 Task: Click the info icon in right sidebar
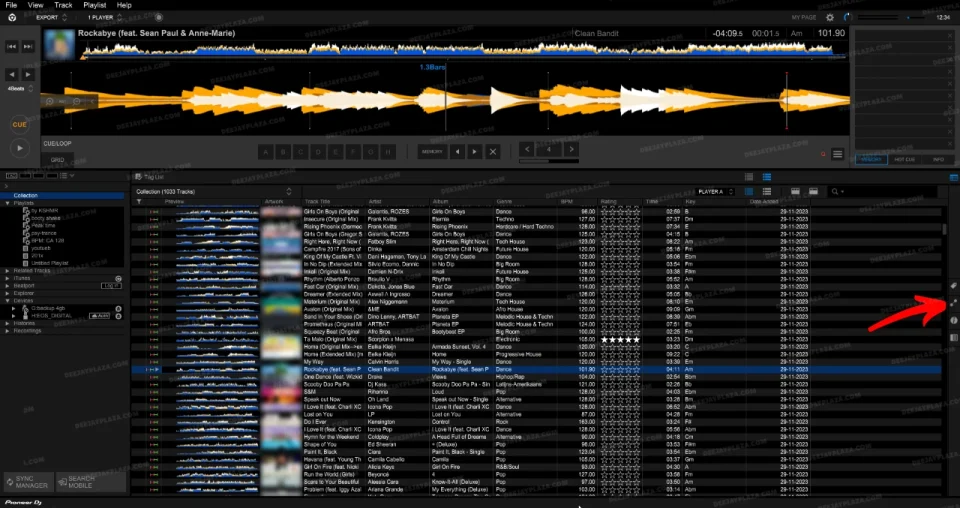point(953,321)
